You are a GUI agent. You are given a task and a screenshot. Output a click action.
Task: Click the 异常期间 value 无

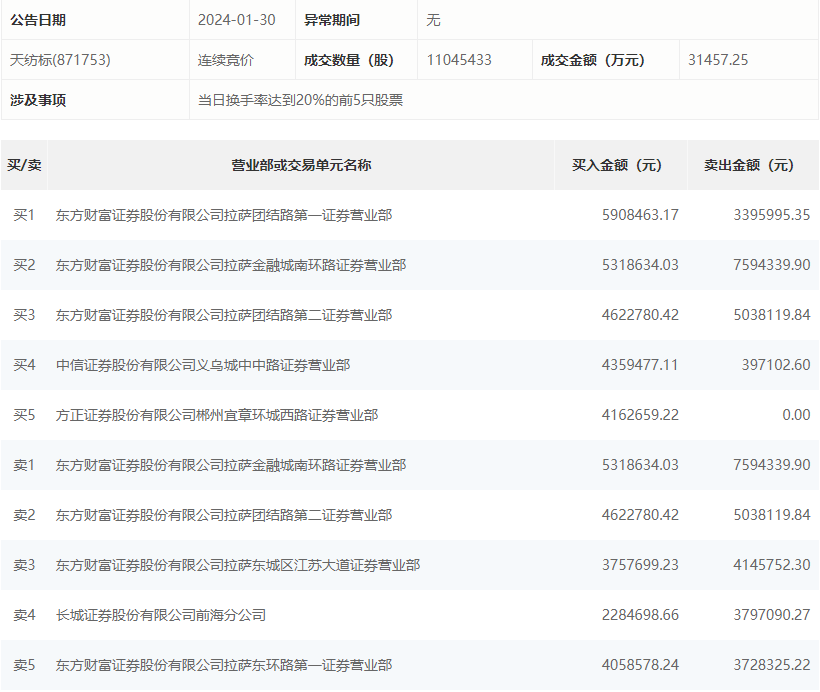[433, 20]
